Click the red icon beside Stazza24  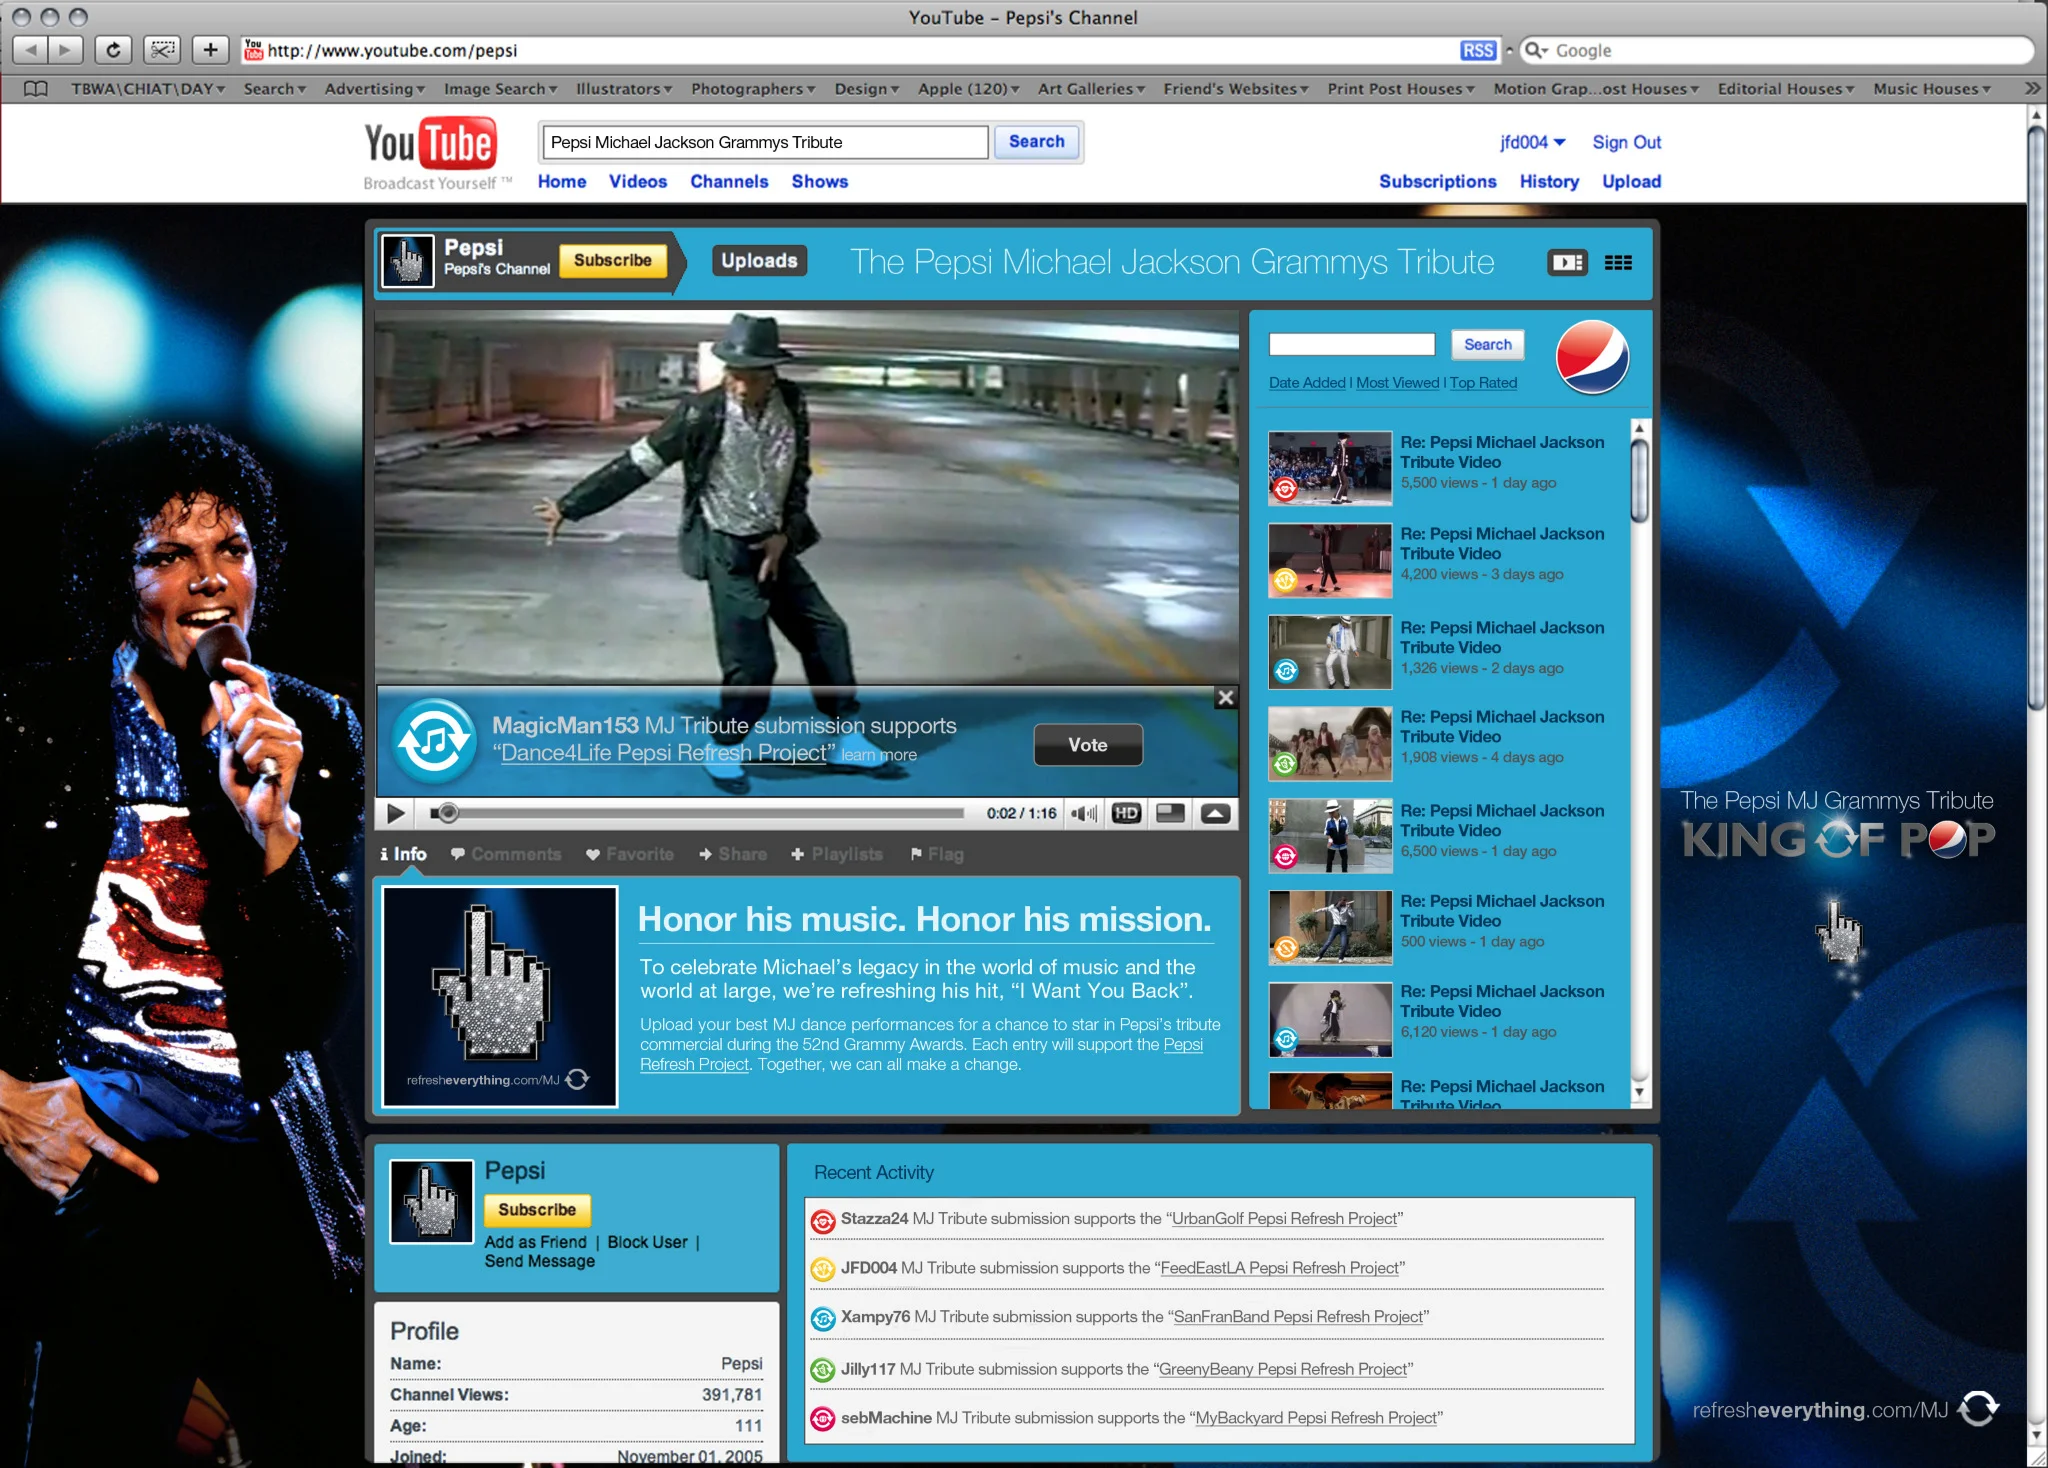tap(822, 1220)
